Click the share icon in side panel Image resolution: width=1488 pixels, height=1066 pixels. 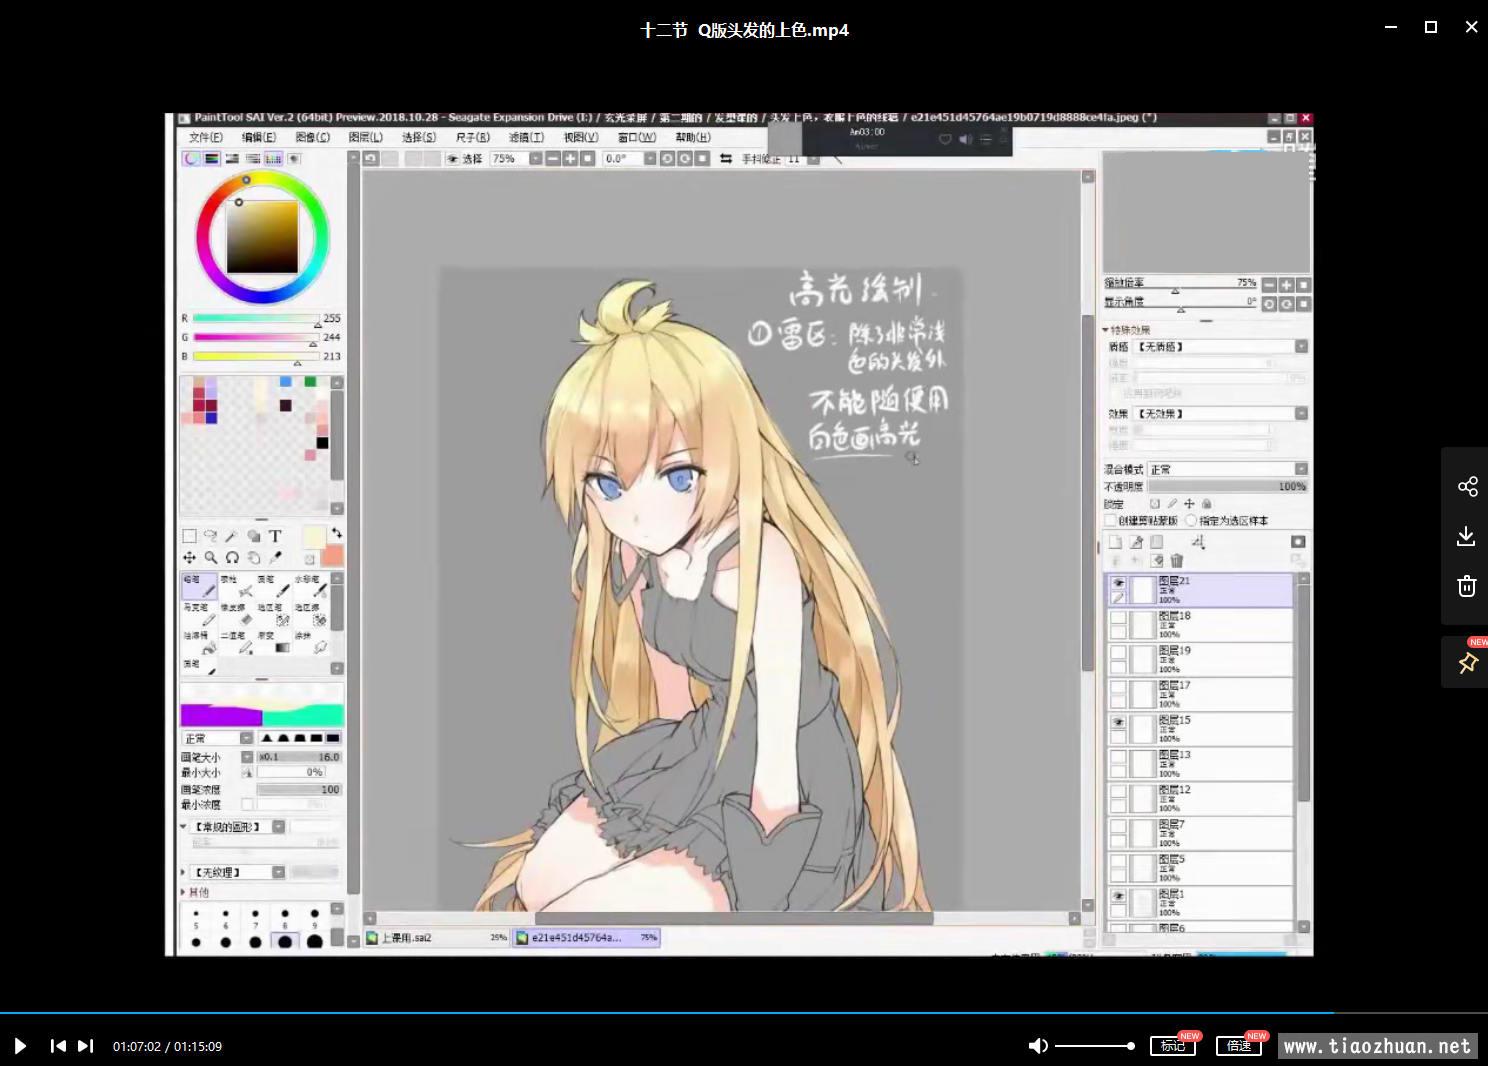point(1467,487)
